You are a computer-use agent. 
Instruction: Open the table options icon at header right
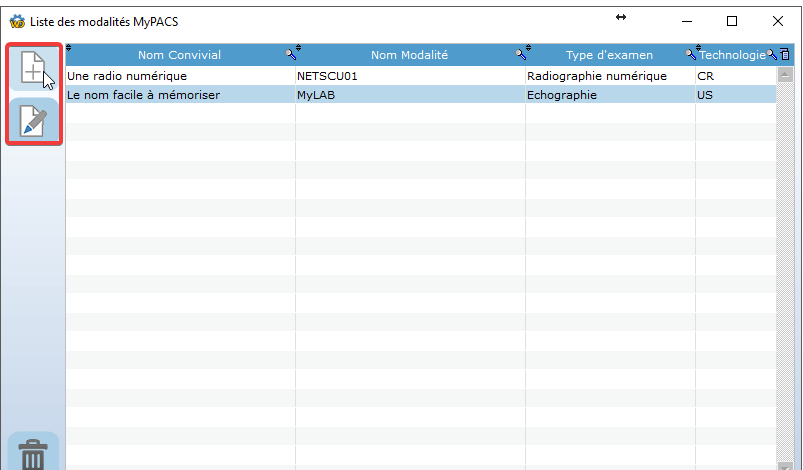785,54
